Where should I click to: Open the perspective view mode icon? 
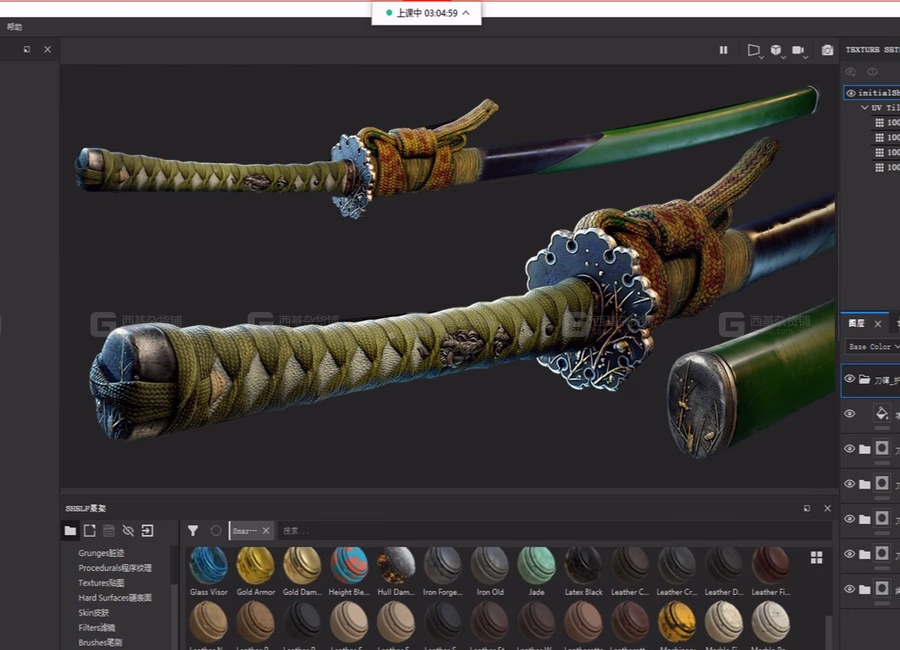point(754,51)
